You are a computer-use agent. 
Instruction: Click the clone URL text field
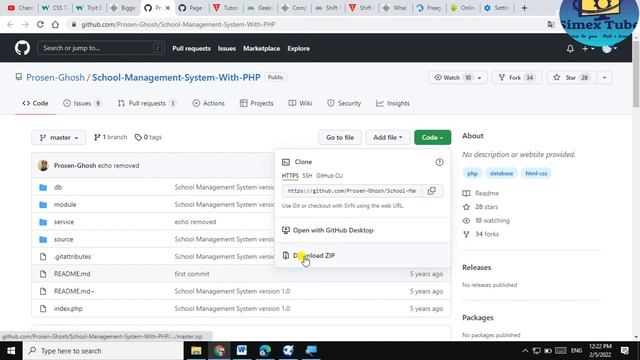pyautogui.click(x=351, y=191)
